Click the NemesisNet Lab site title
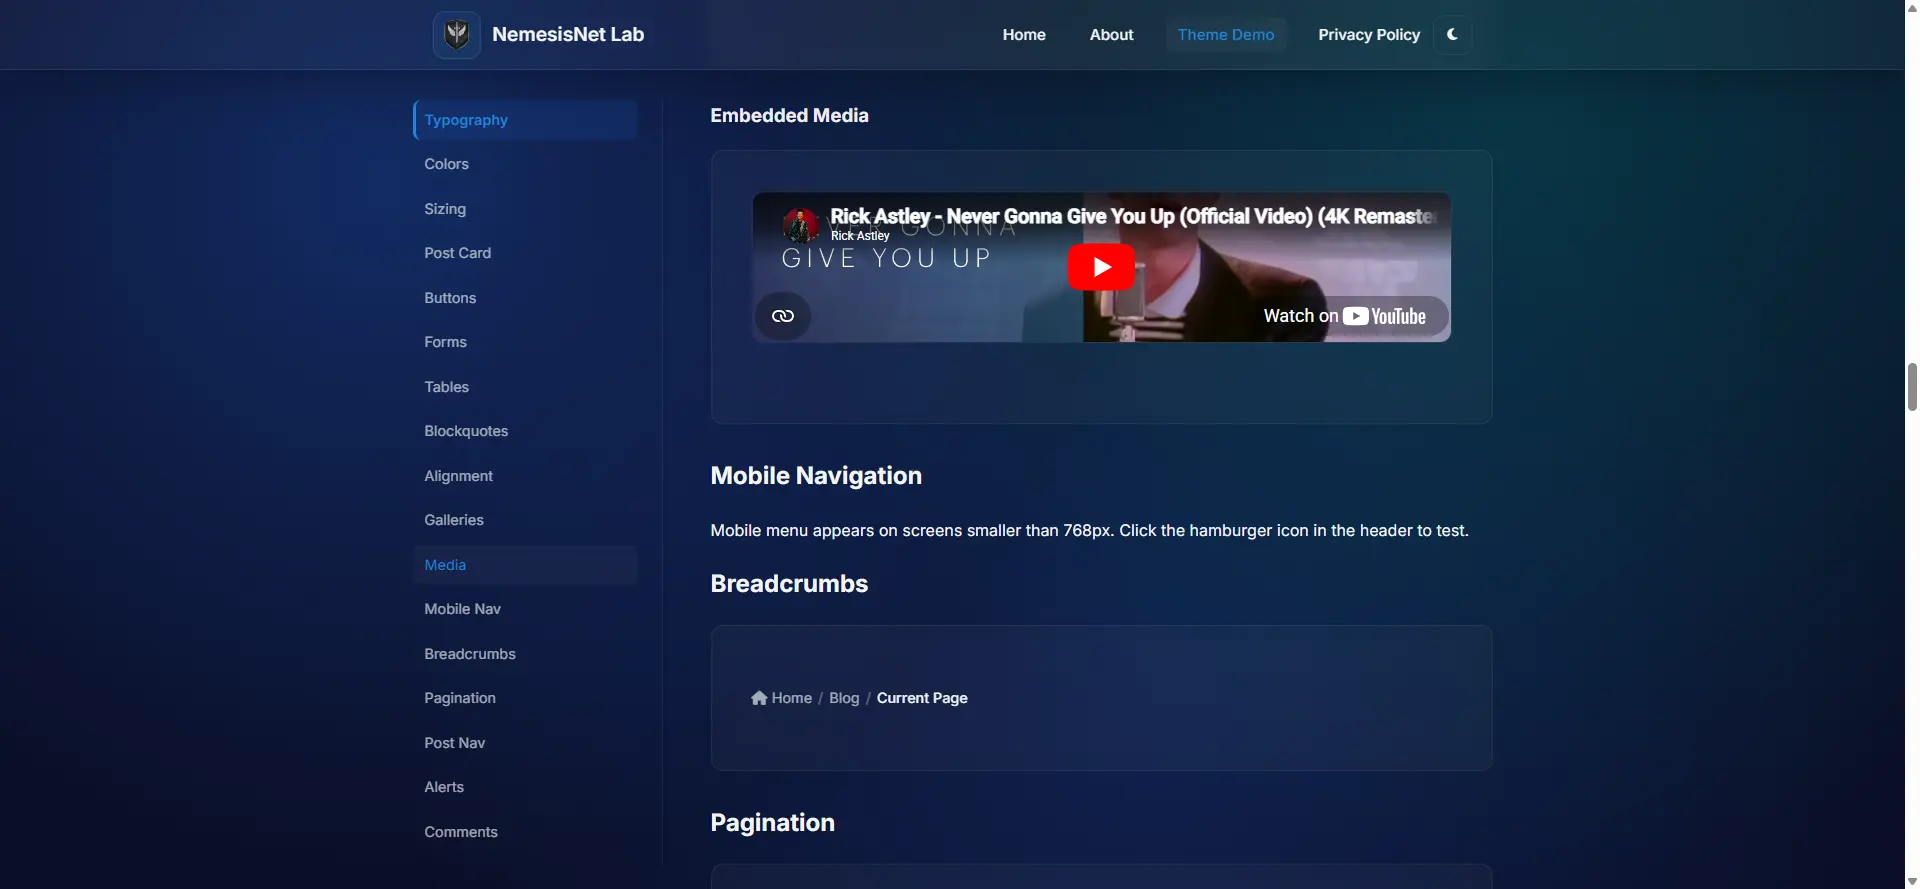Screen dimensions: 1920x889 pyautogui.click(x=568, y=35)
